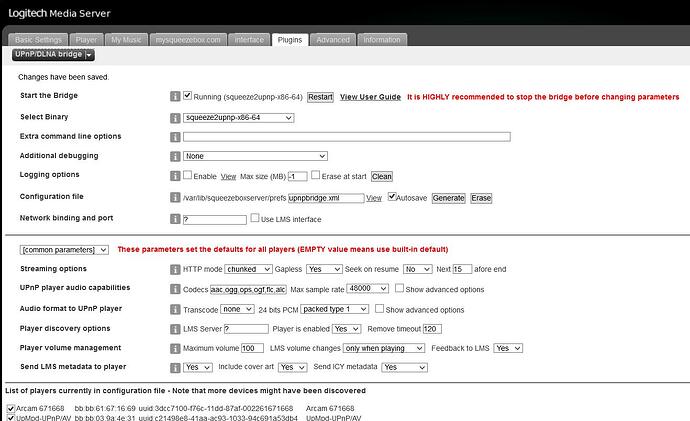Toggle the Arcam 671668 player checkbox
Screen dimensions: 690x421
click(11, 409)
